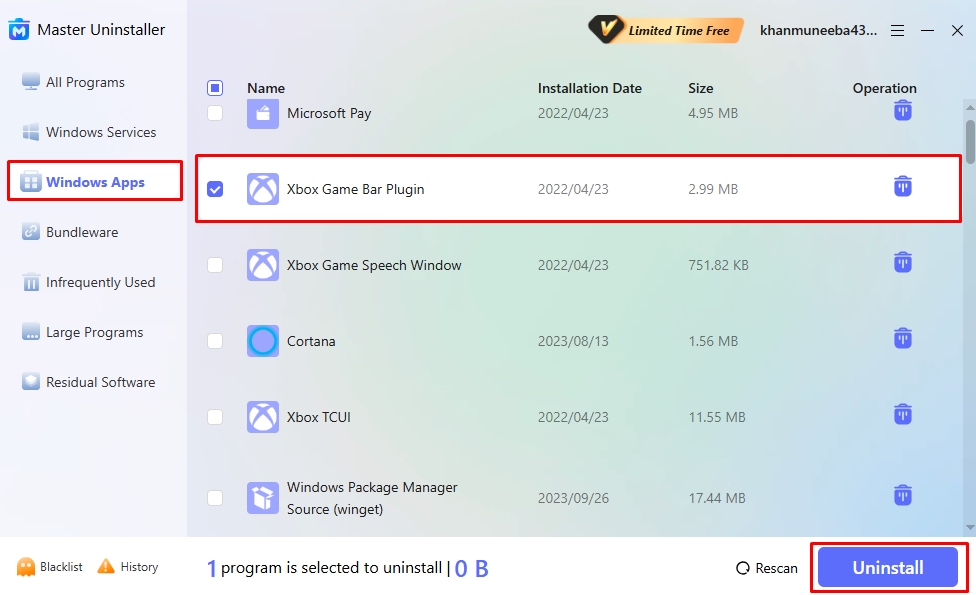Screen dimensions: 976x595
Task: Switch to Windows Services section
Action: (101, 132)
